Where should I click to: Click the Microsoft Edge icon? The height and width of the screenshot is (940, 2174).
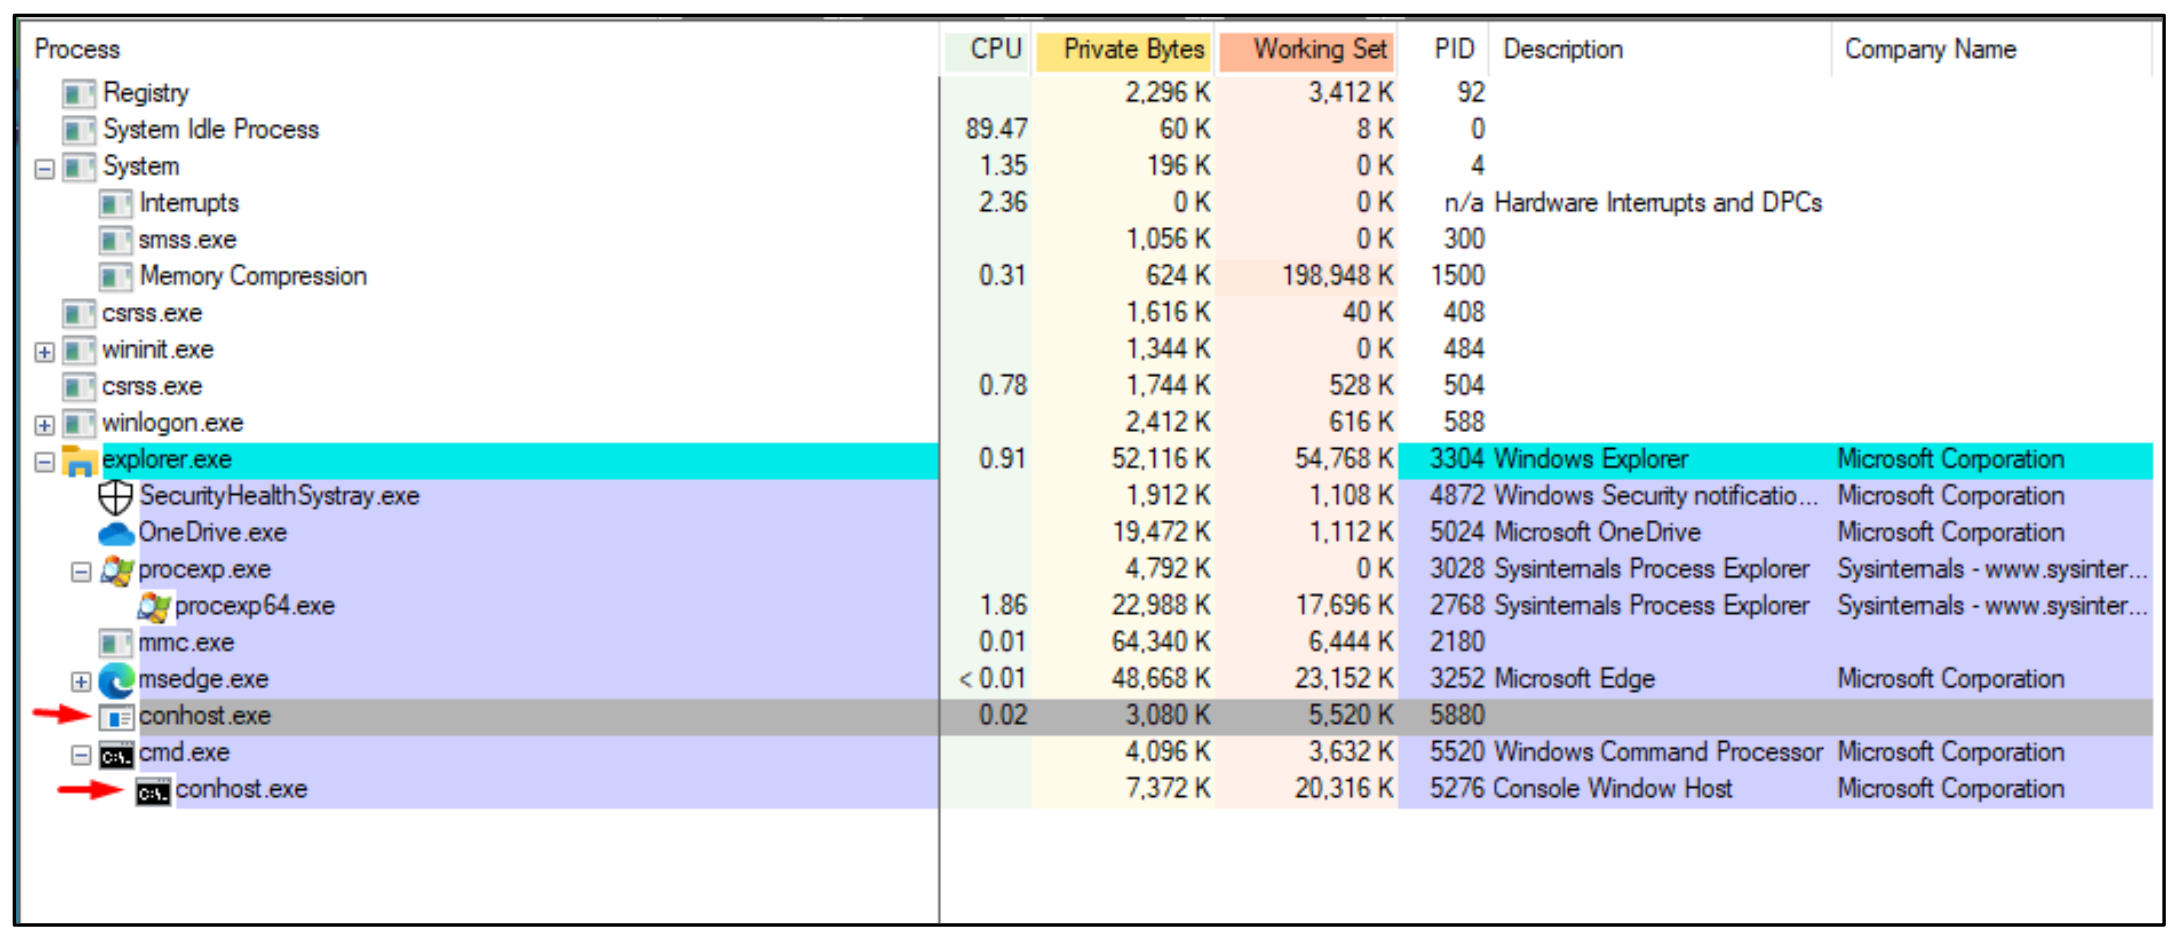click(x=116, y=681)
